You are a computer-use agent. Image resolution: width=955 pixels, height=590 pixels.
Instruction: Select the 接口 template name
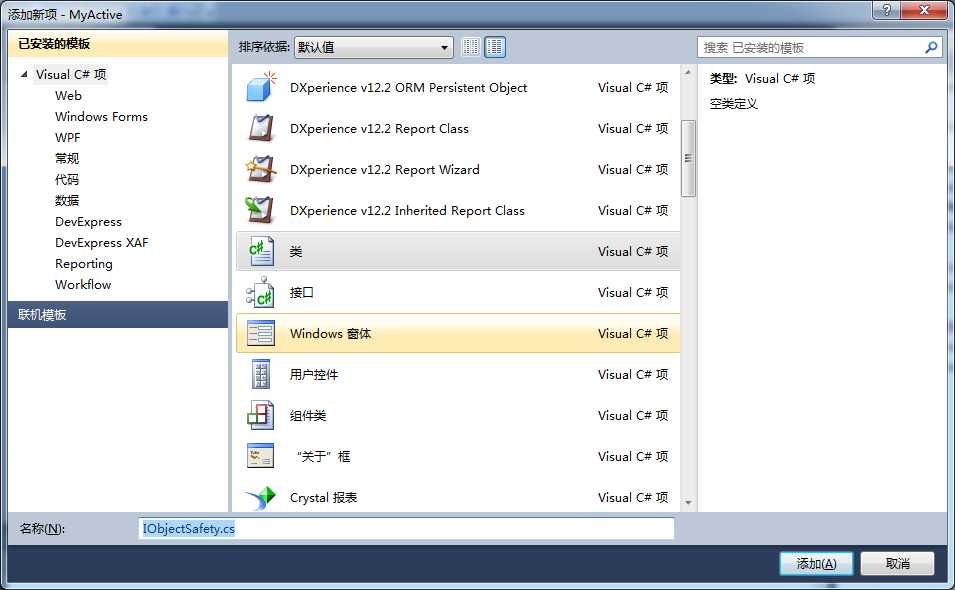click(x=301, y=292)
